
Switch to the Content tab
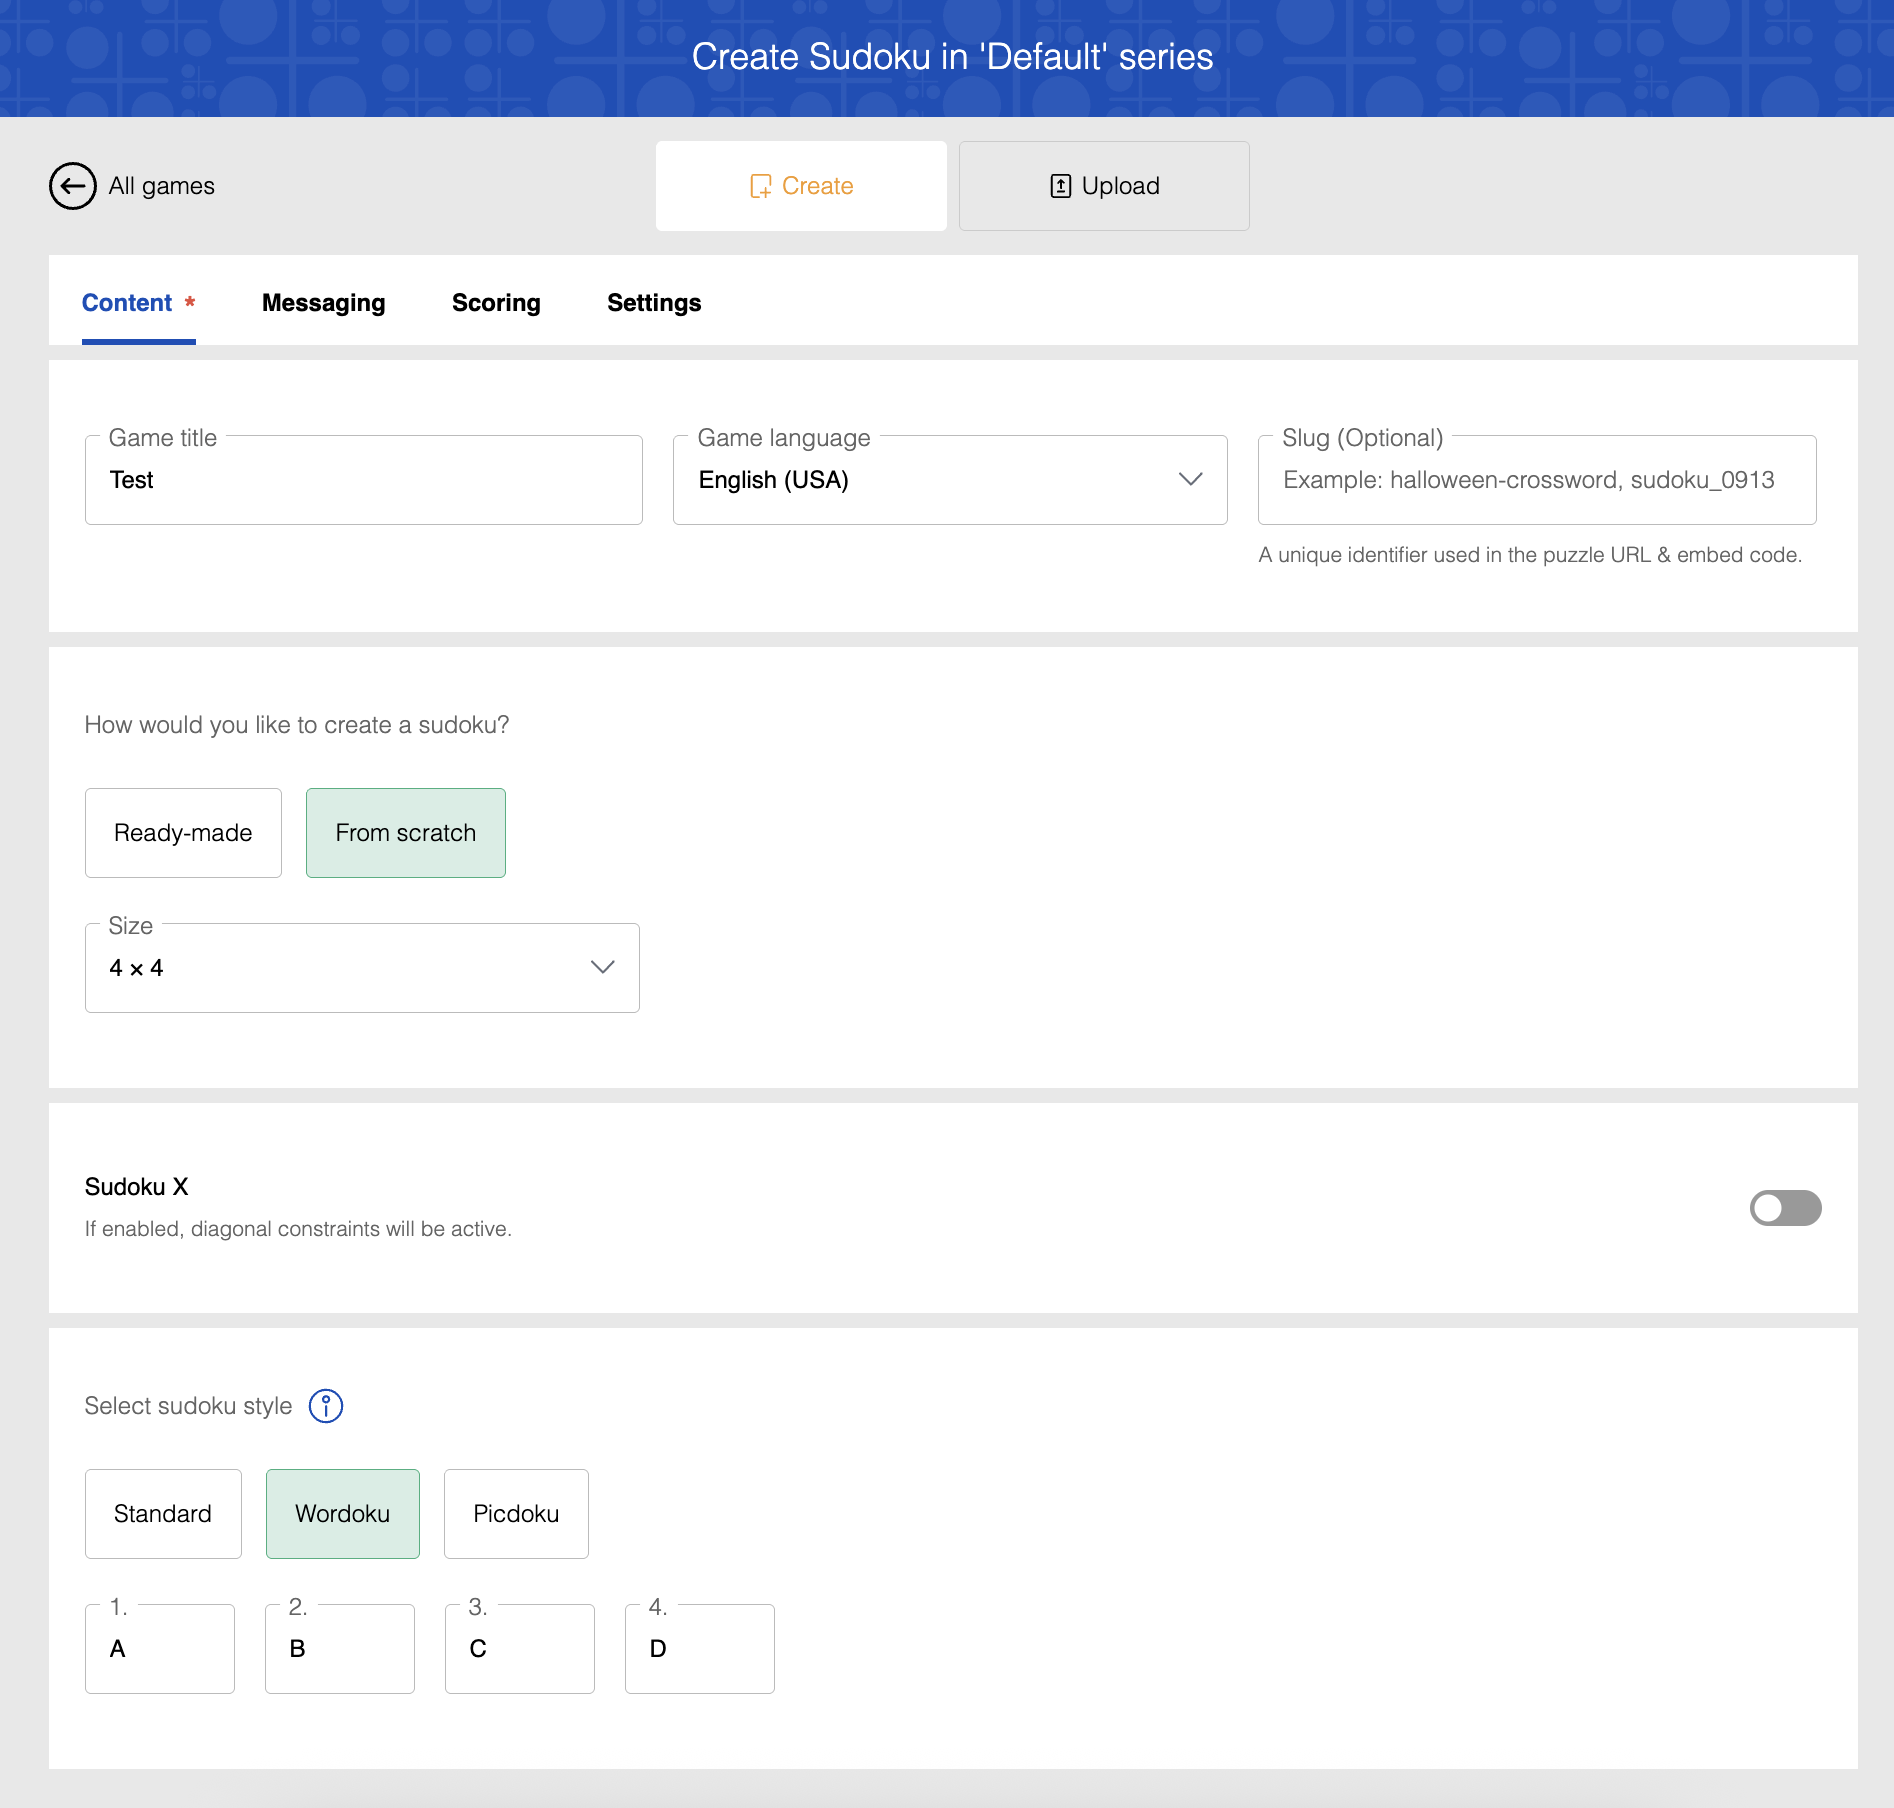pos(138,303)
